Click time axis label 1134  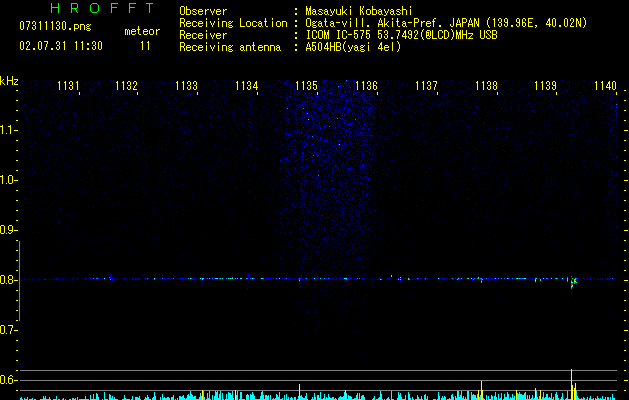tap(246, 86)
